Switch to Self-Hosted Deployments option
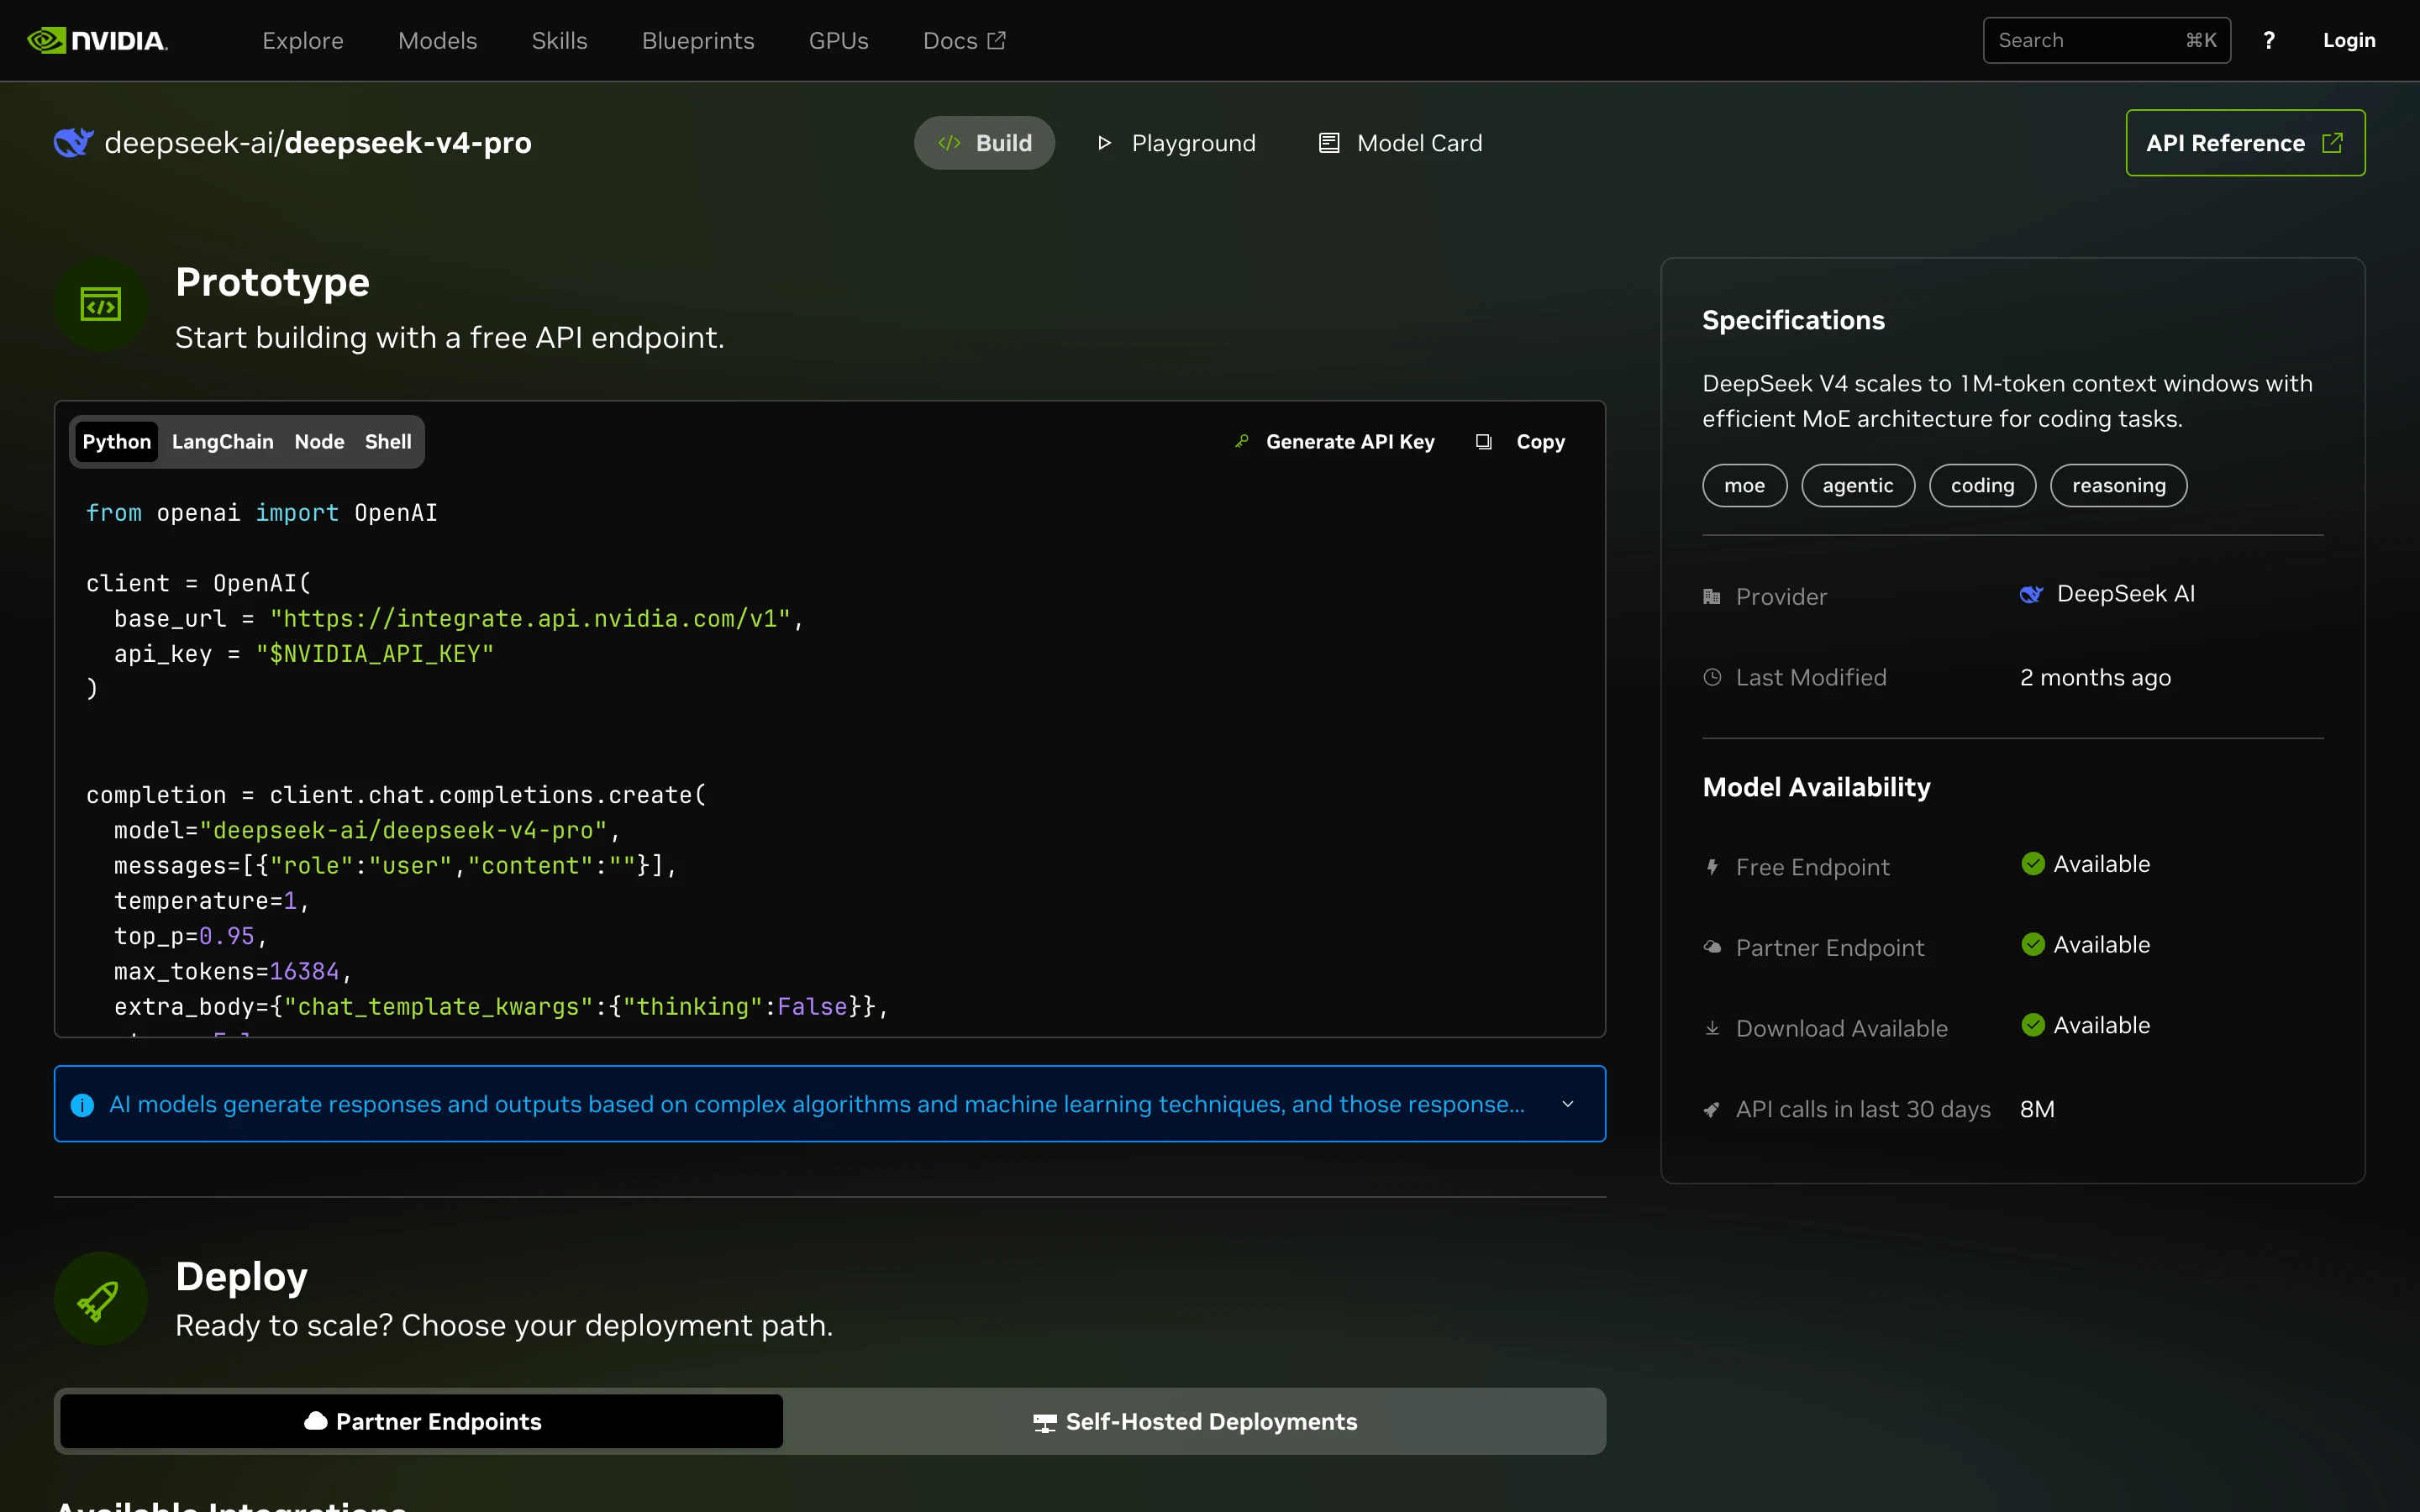 click(x=1194, y=1421)
